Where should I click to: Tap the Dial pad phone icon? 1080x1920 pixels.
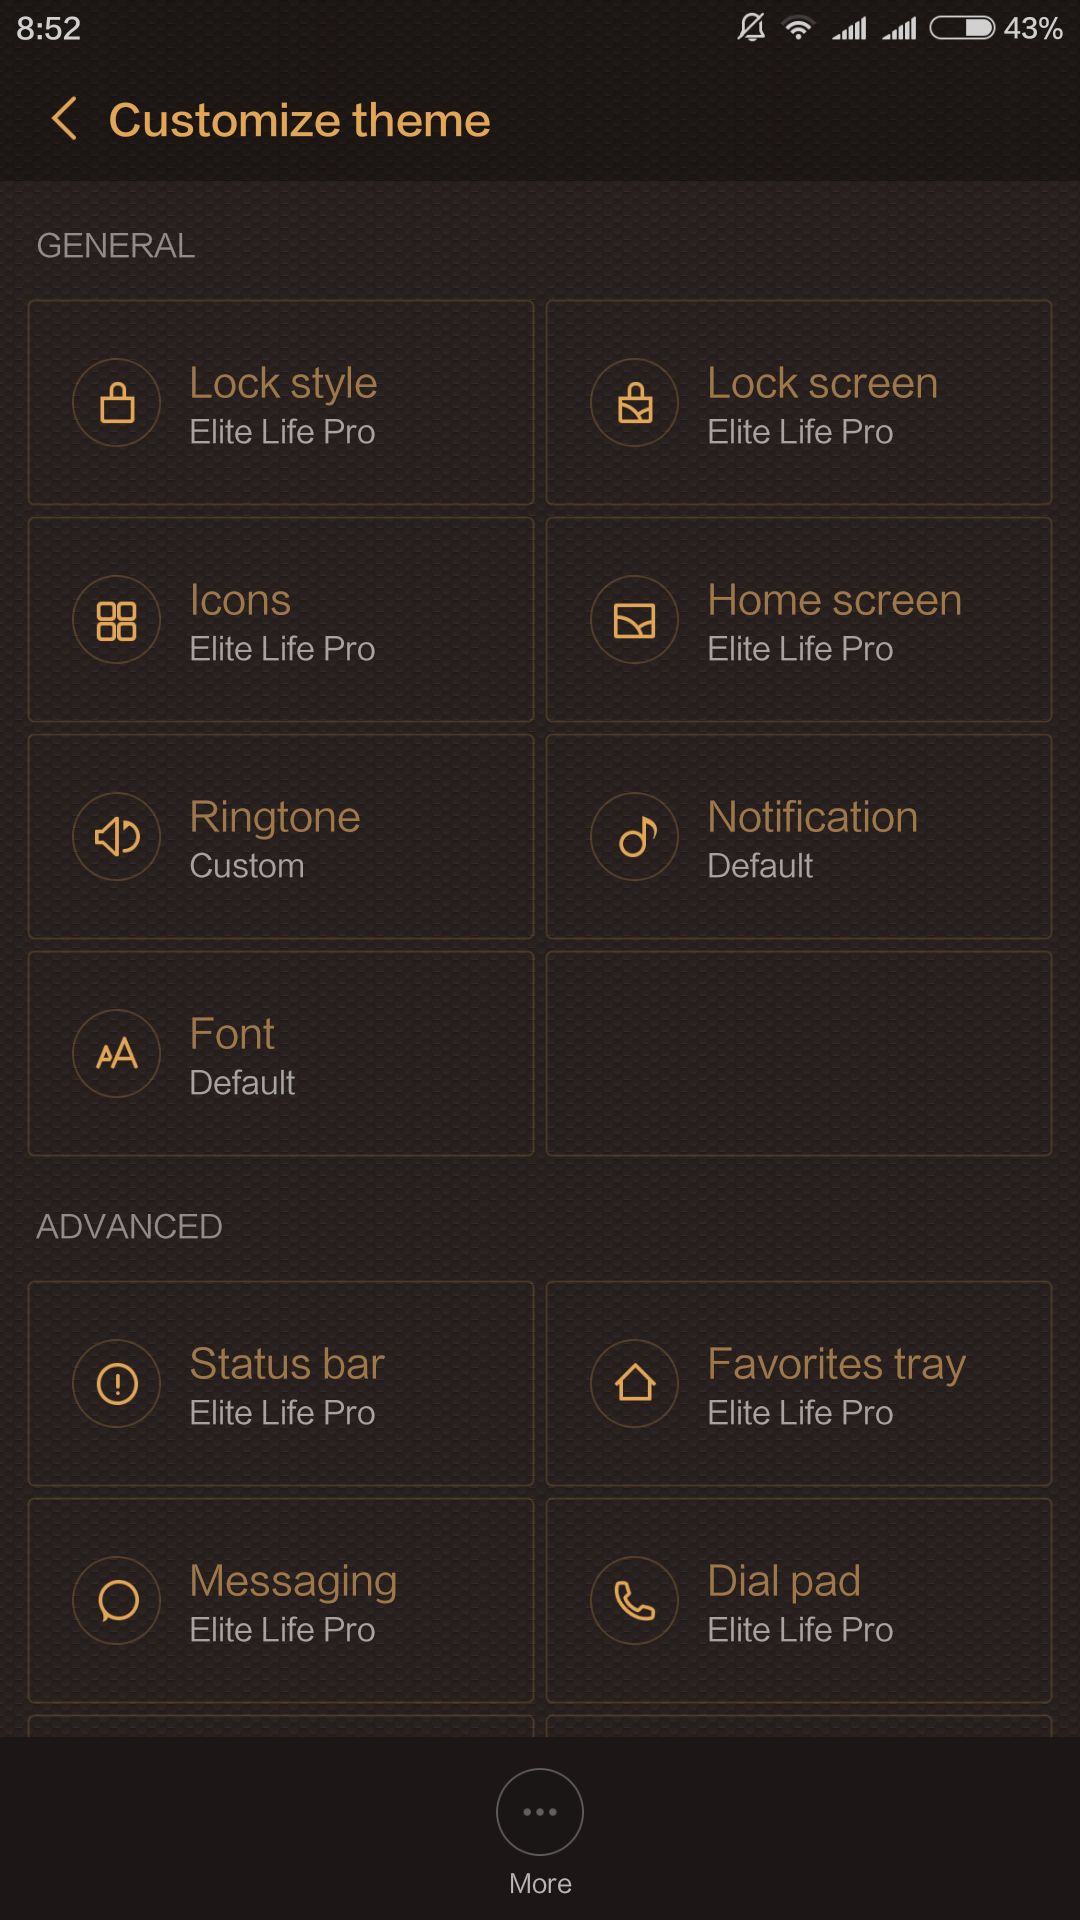pos(635,1601)
